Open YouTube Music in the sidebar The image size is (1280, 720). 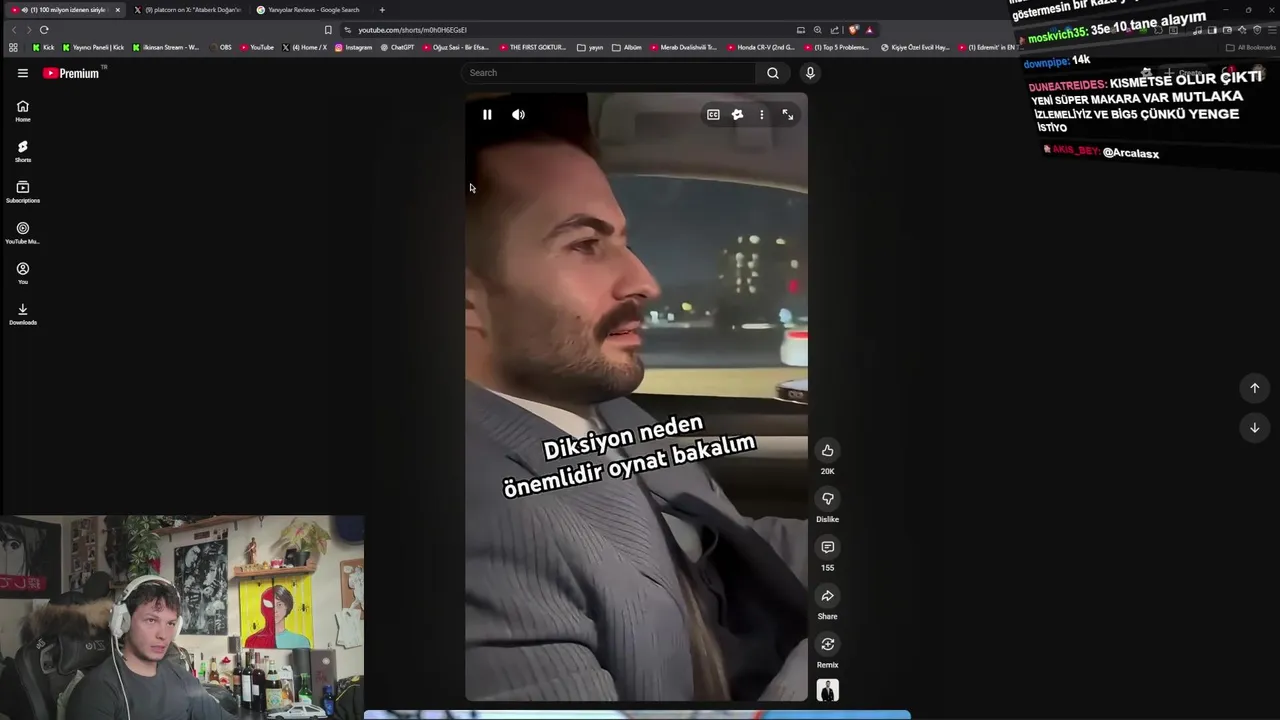tap(22, 233)
